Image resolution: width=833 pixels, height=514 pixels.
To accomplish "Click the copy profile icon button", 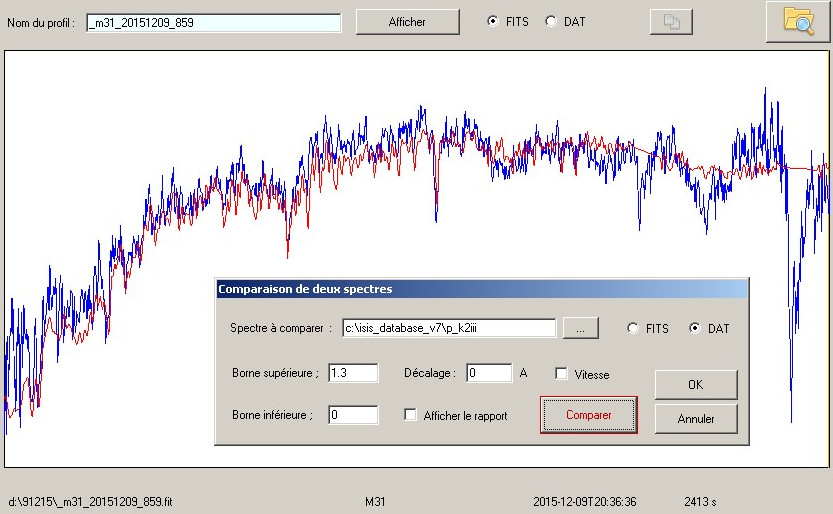I will (671, 22).
